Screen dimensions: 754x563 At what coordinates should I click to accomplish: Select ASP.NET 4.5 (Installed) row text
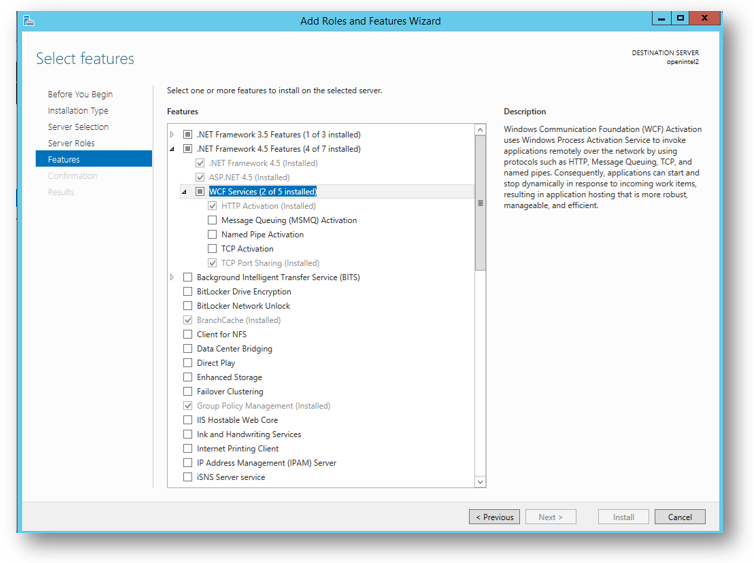[x=249, y=177]
